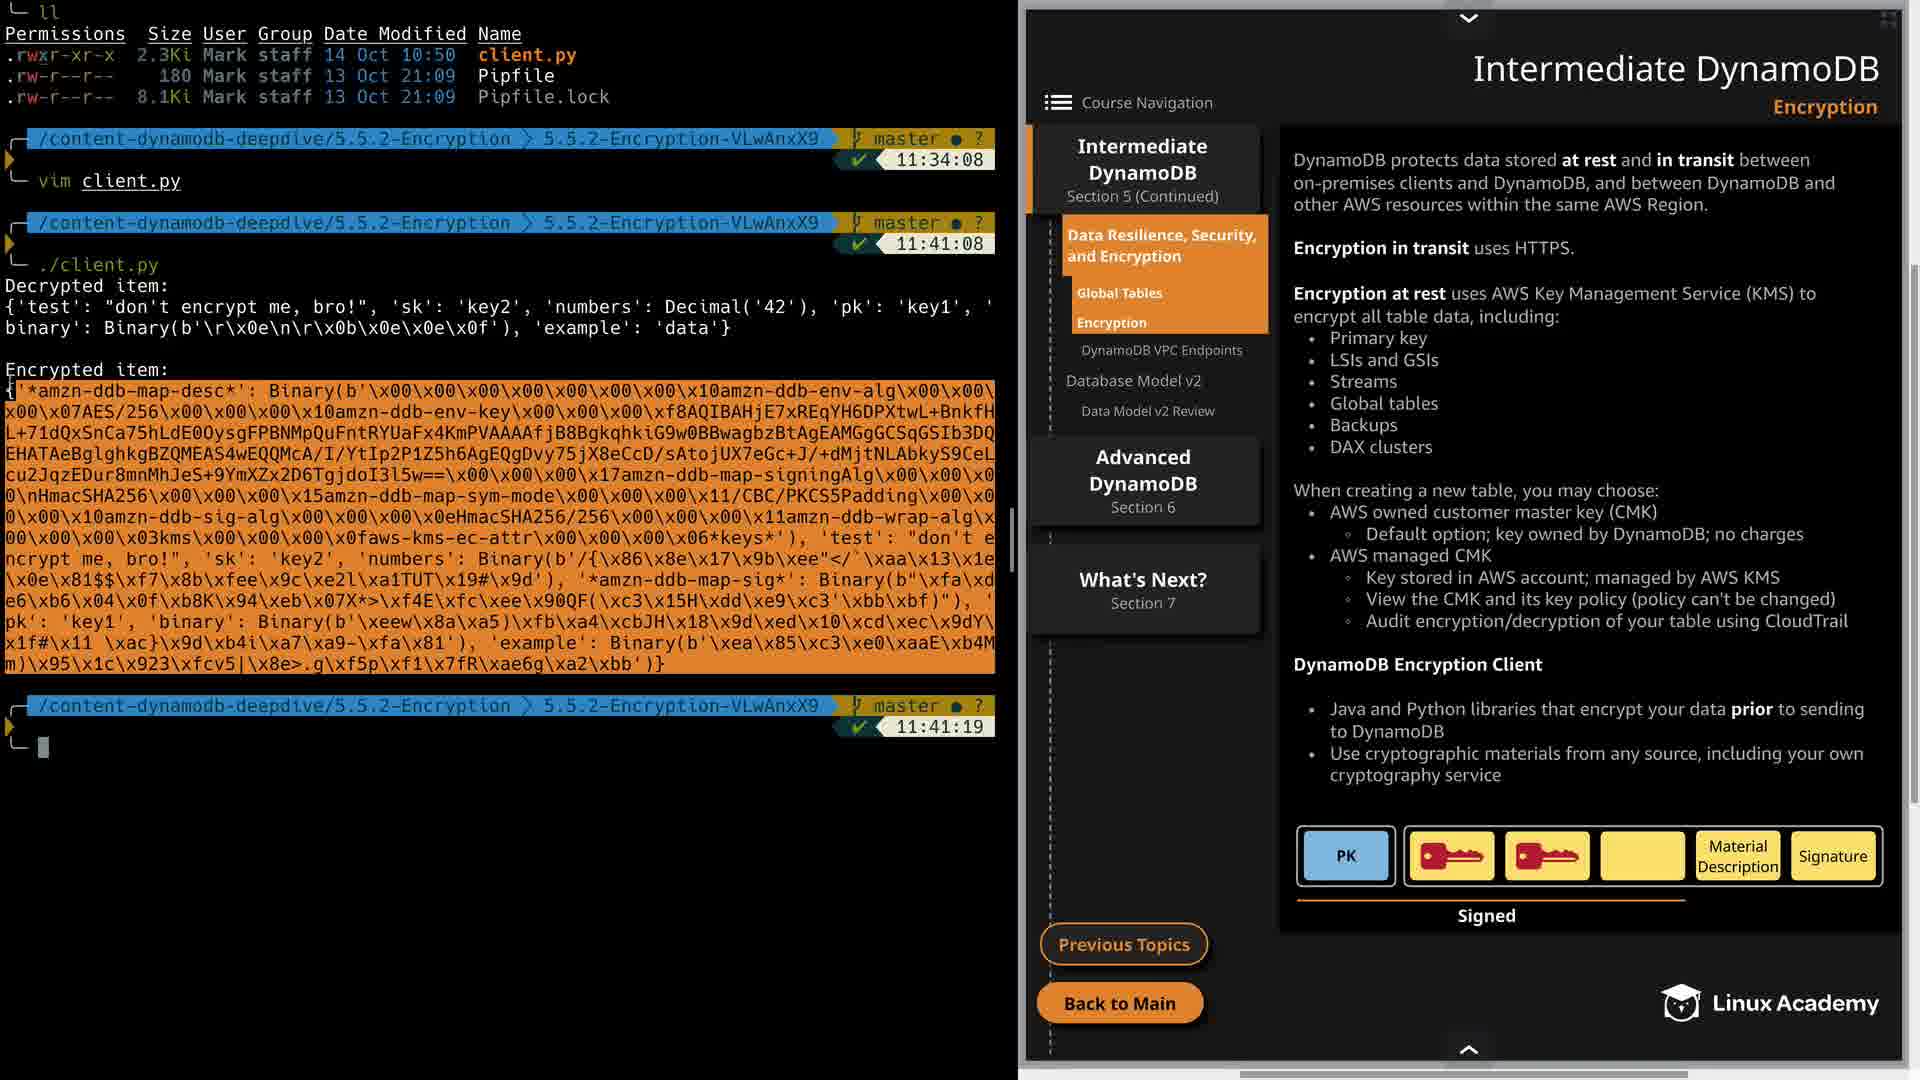
Task: Click the second red key icon box
Action: pyautogui.click(x=1546, y=857)
